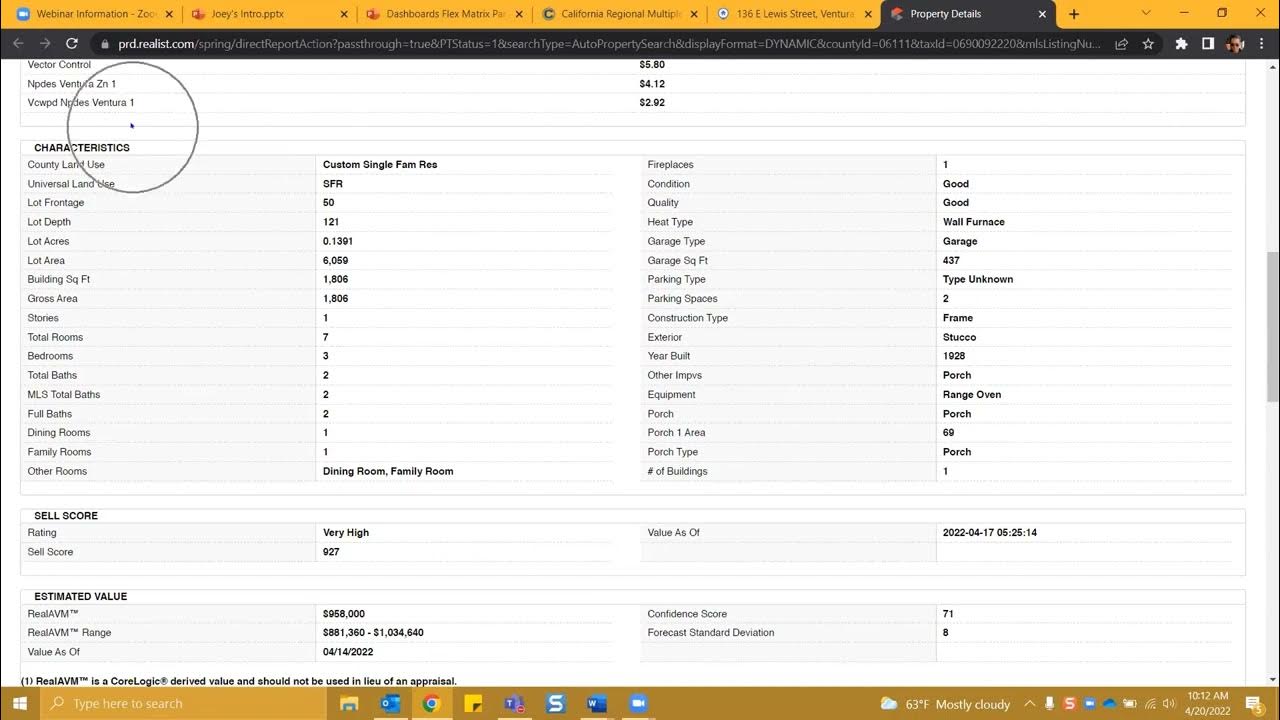Image resolution: width=1280 pixels, height=720 pixels.
Task: Select the Lot Area value 6,059
Action: coord(336,261)
